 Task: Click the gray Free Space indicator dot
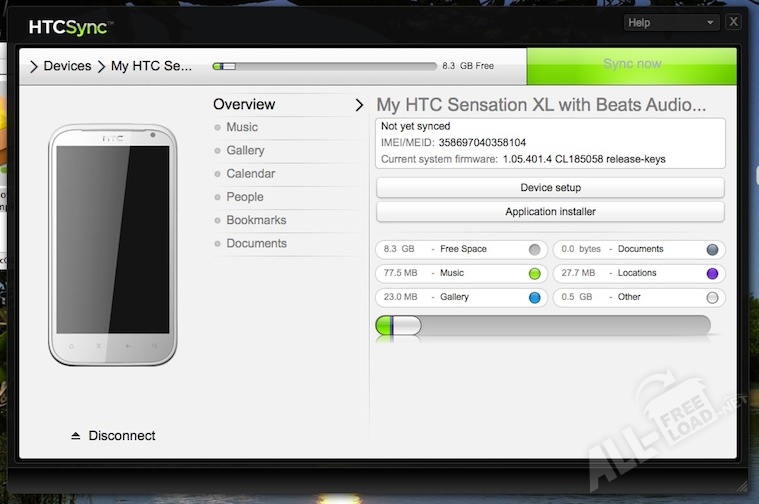pyautogui.click(x=534, y=250)
